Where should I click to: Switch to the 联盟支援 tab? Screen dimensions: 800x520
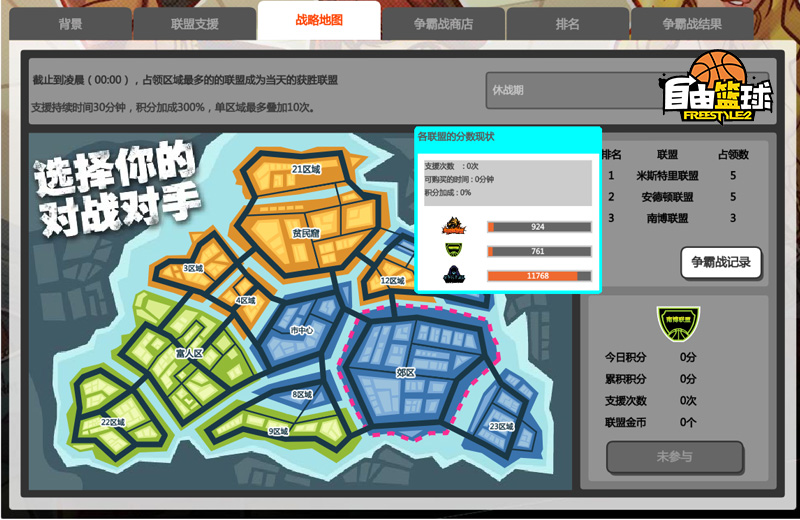194,24
